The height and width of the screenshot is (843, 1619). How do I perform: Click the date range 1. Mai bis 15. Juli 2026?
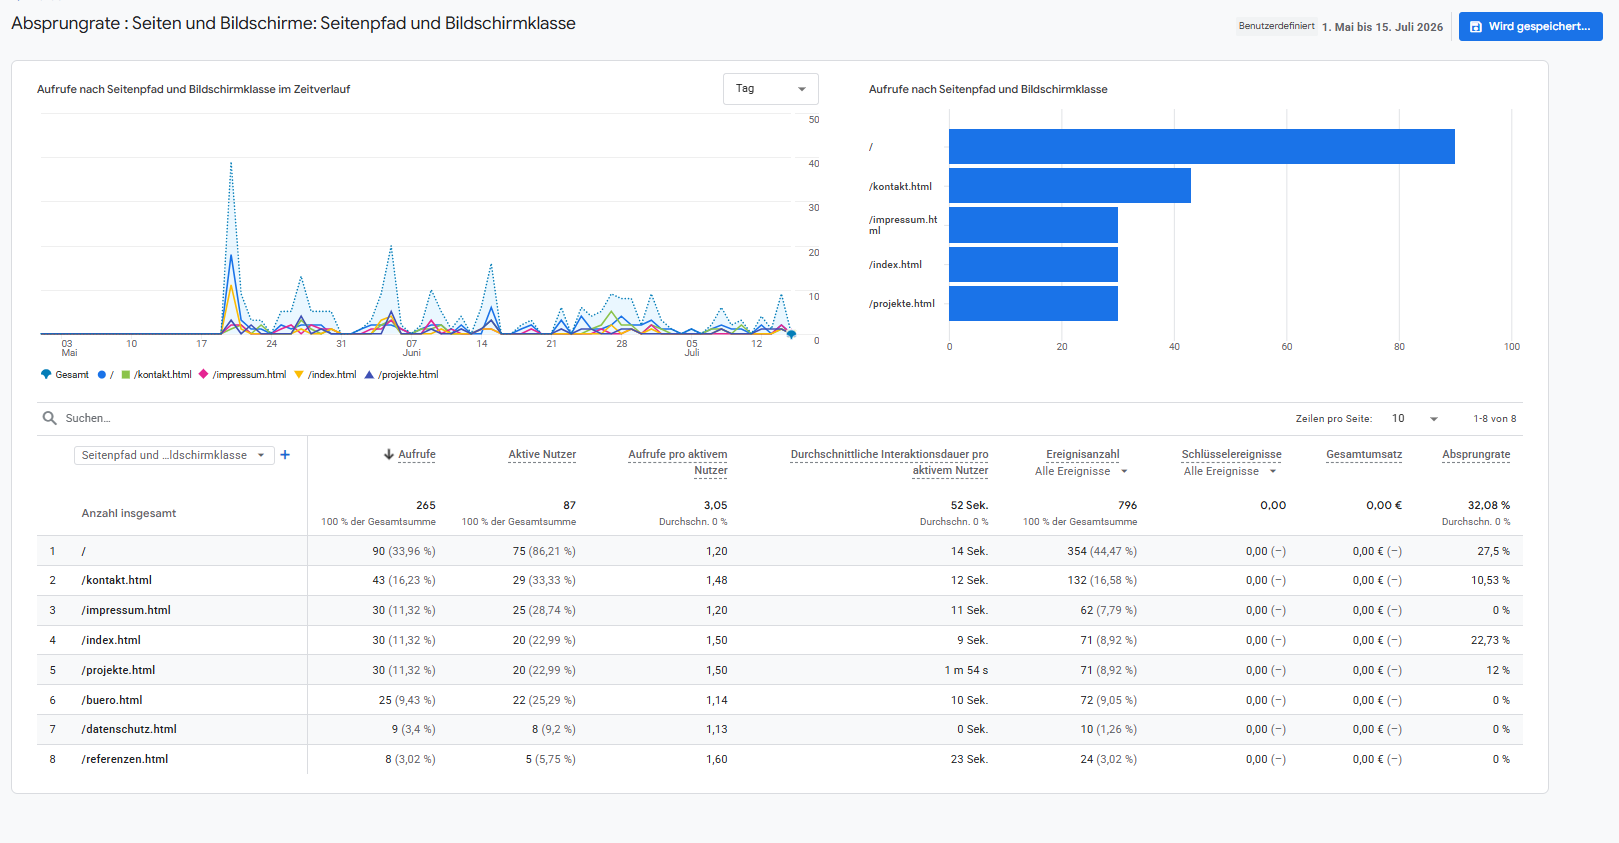coord(1382,27)
